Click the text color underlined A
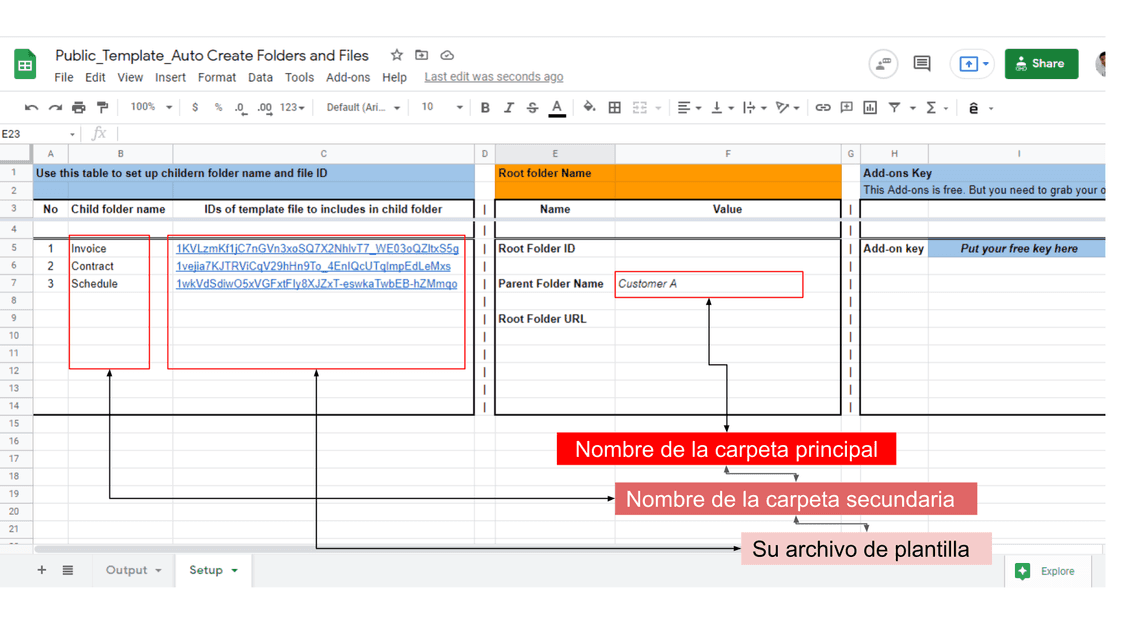This screenshot has width=1140, height=622. (557, 108)
